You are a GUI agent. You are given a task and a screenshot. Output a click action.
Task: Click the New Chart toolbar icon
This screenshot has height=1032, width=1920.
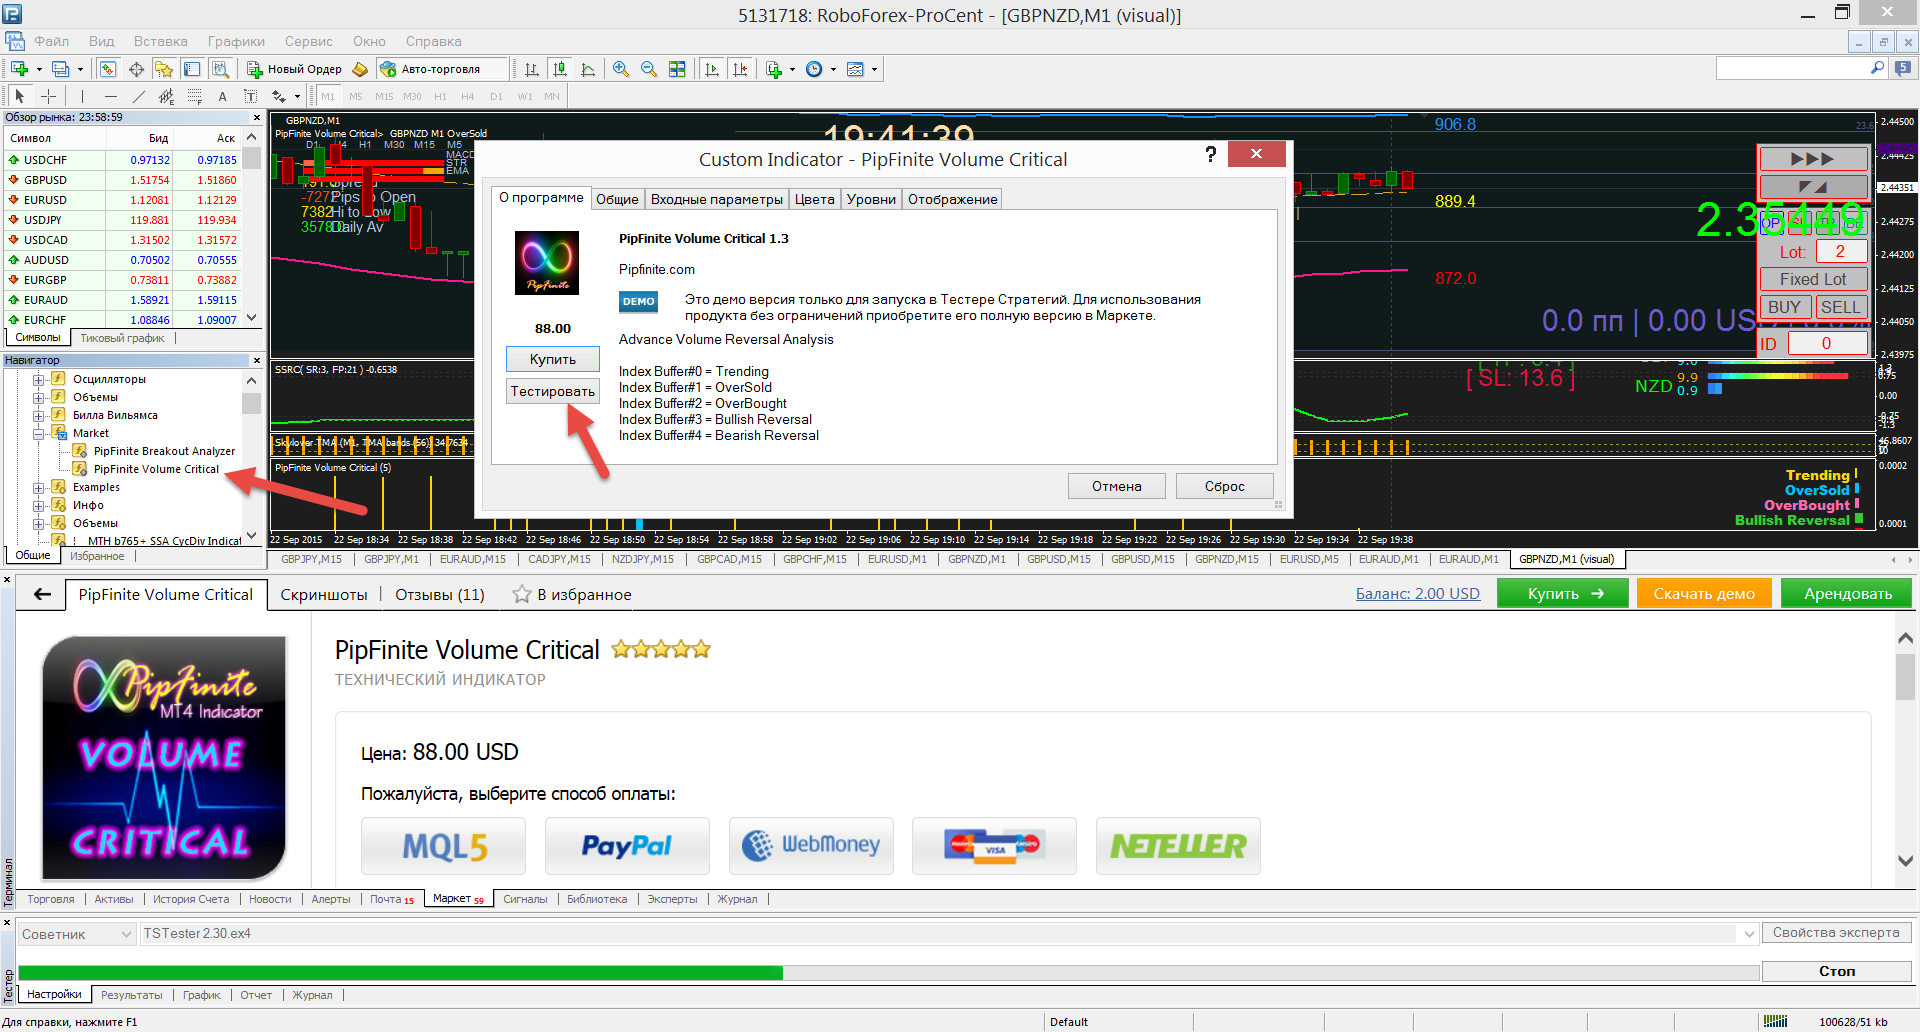click(19, 69)
